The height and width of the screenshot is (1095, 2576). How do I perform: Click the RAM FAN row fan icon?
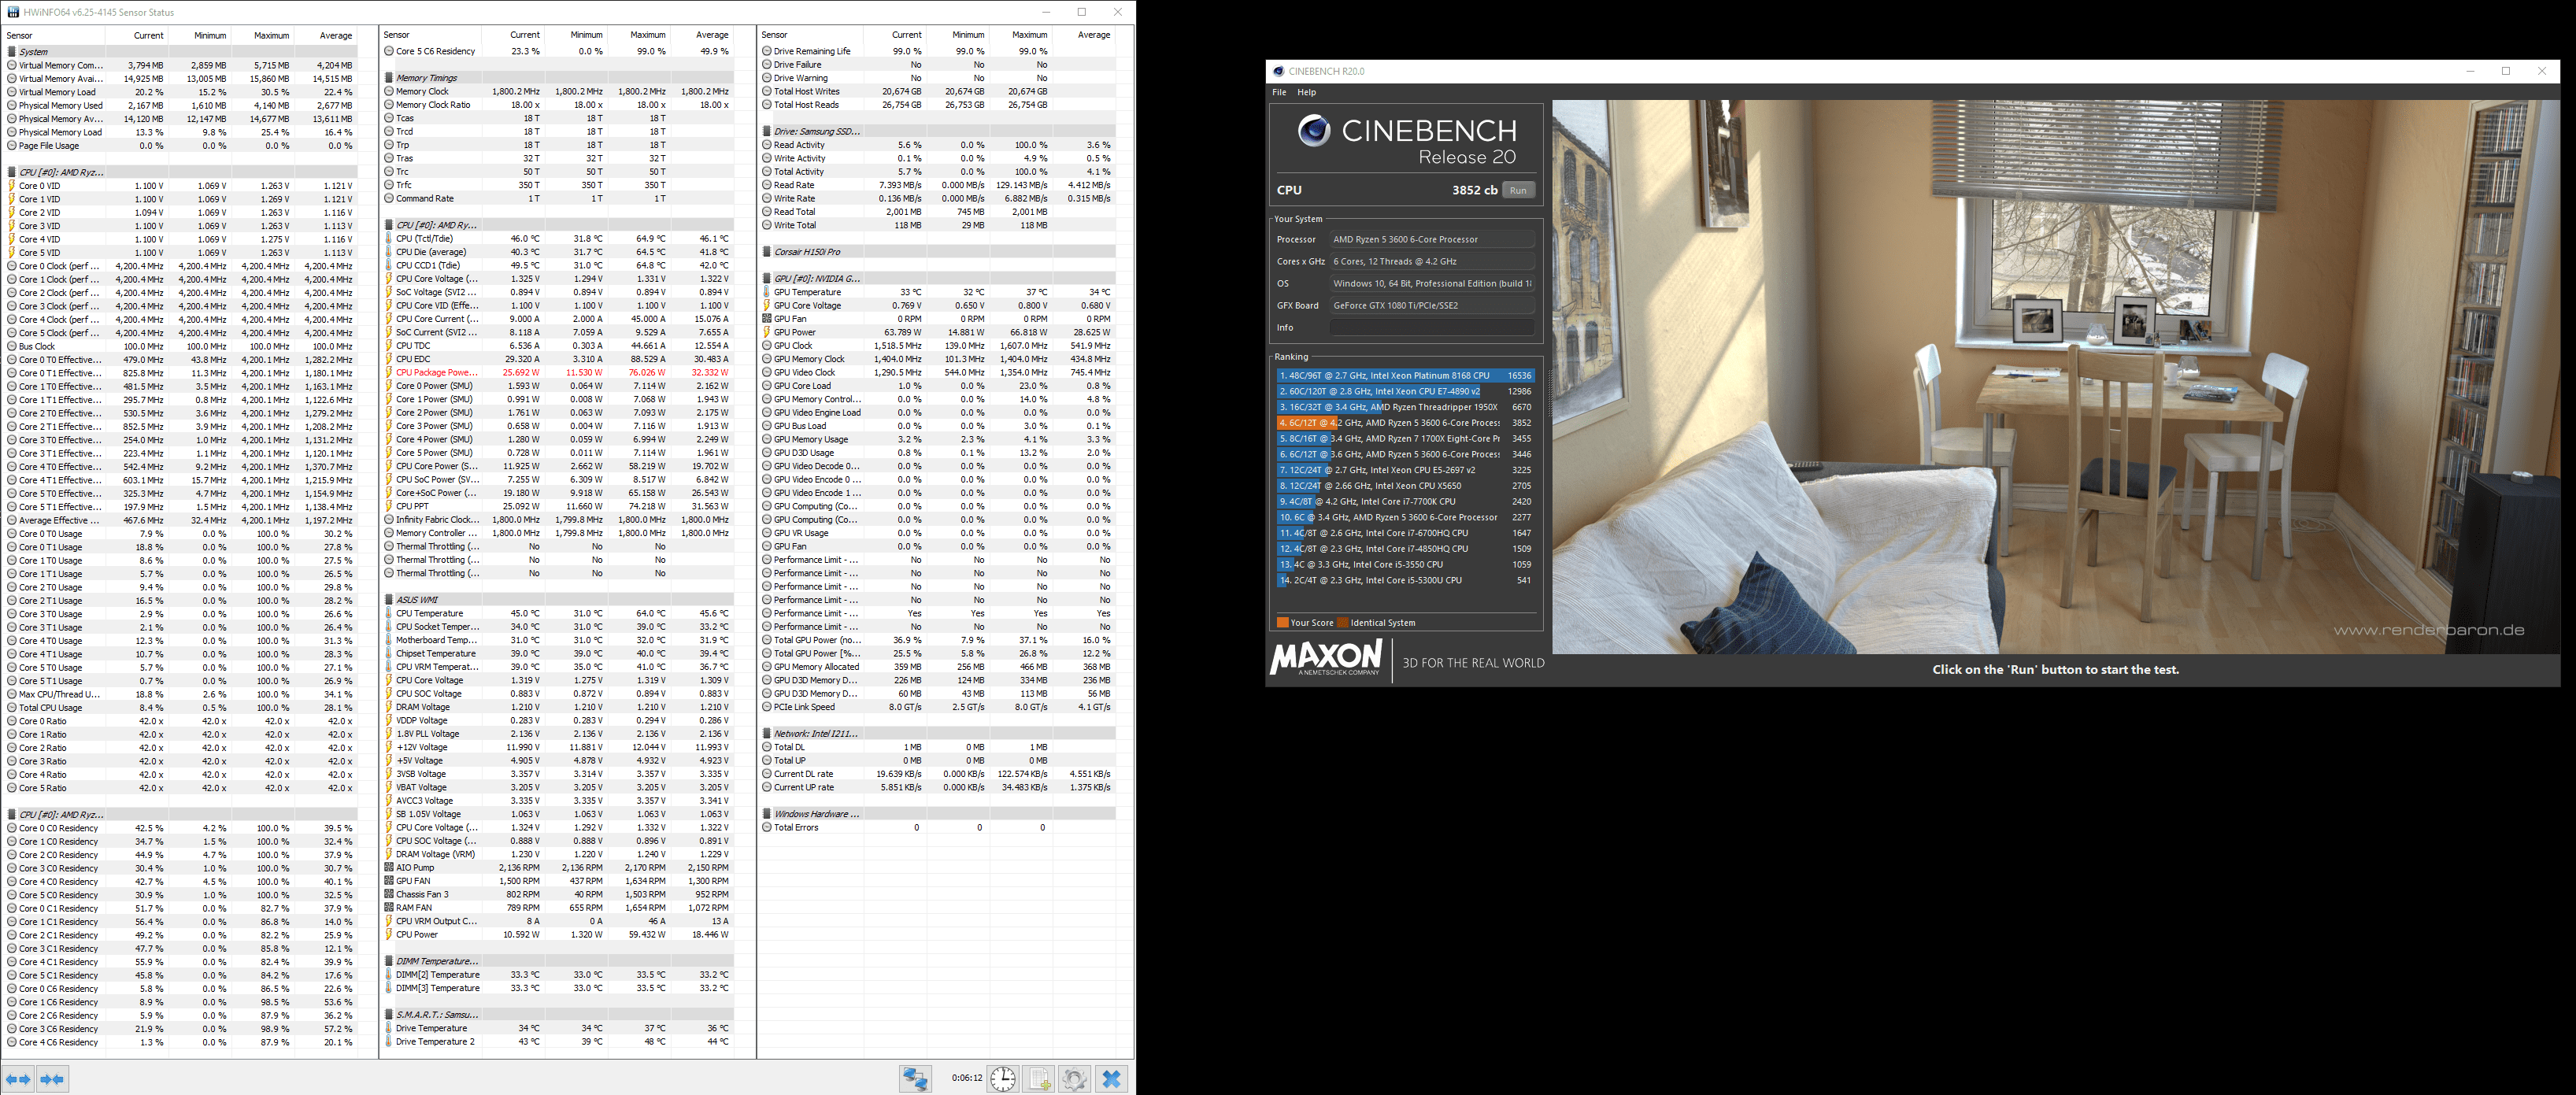(x=389, y=908)
